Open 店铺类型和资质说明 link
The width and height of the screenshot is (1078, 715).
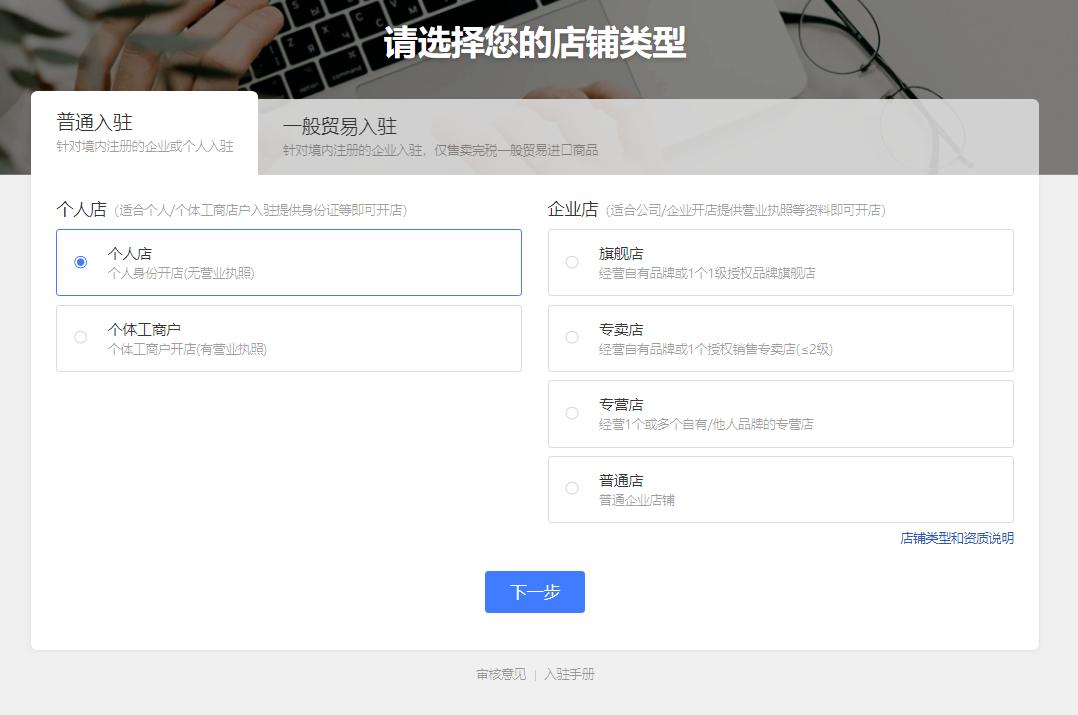955,538
